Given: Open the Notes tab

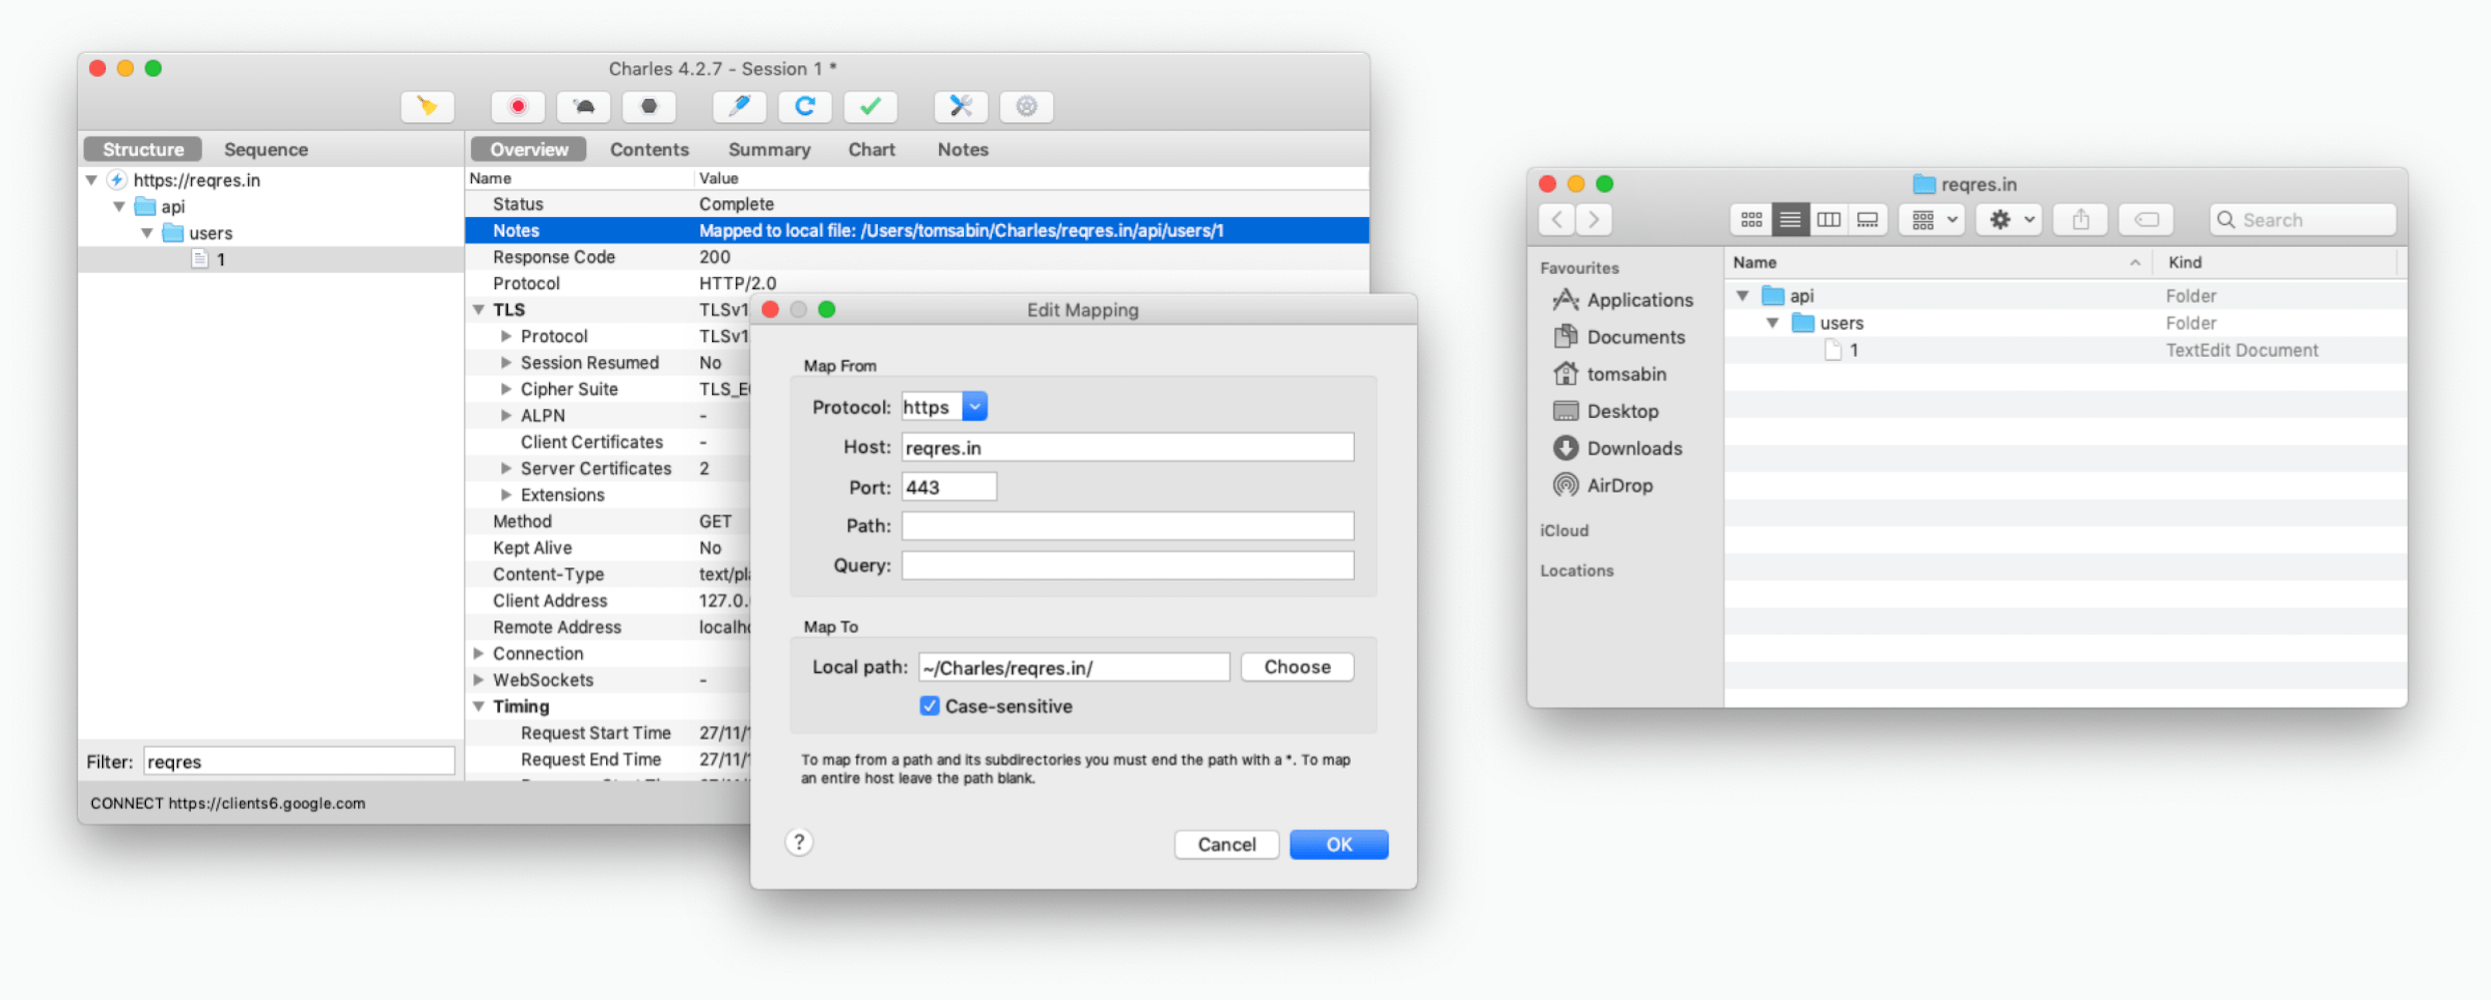Looking at the screenshot, I should coord(962,149).
